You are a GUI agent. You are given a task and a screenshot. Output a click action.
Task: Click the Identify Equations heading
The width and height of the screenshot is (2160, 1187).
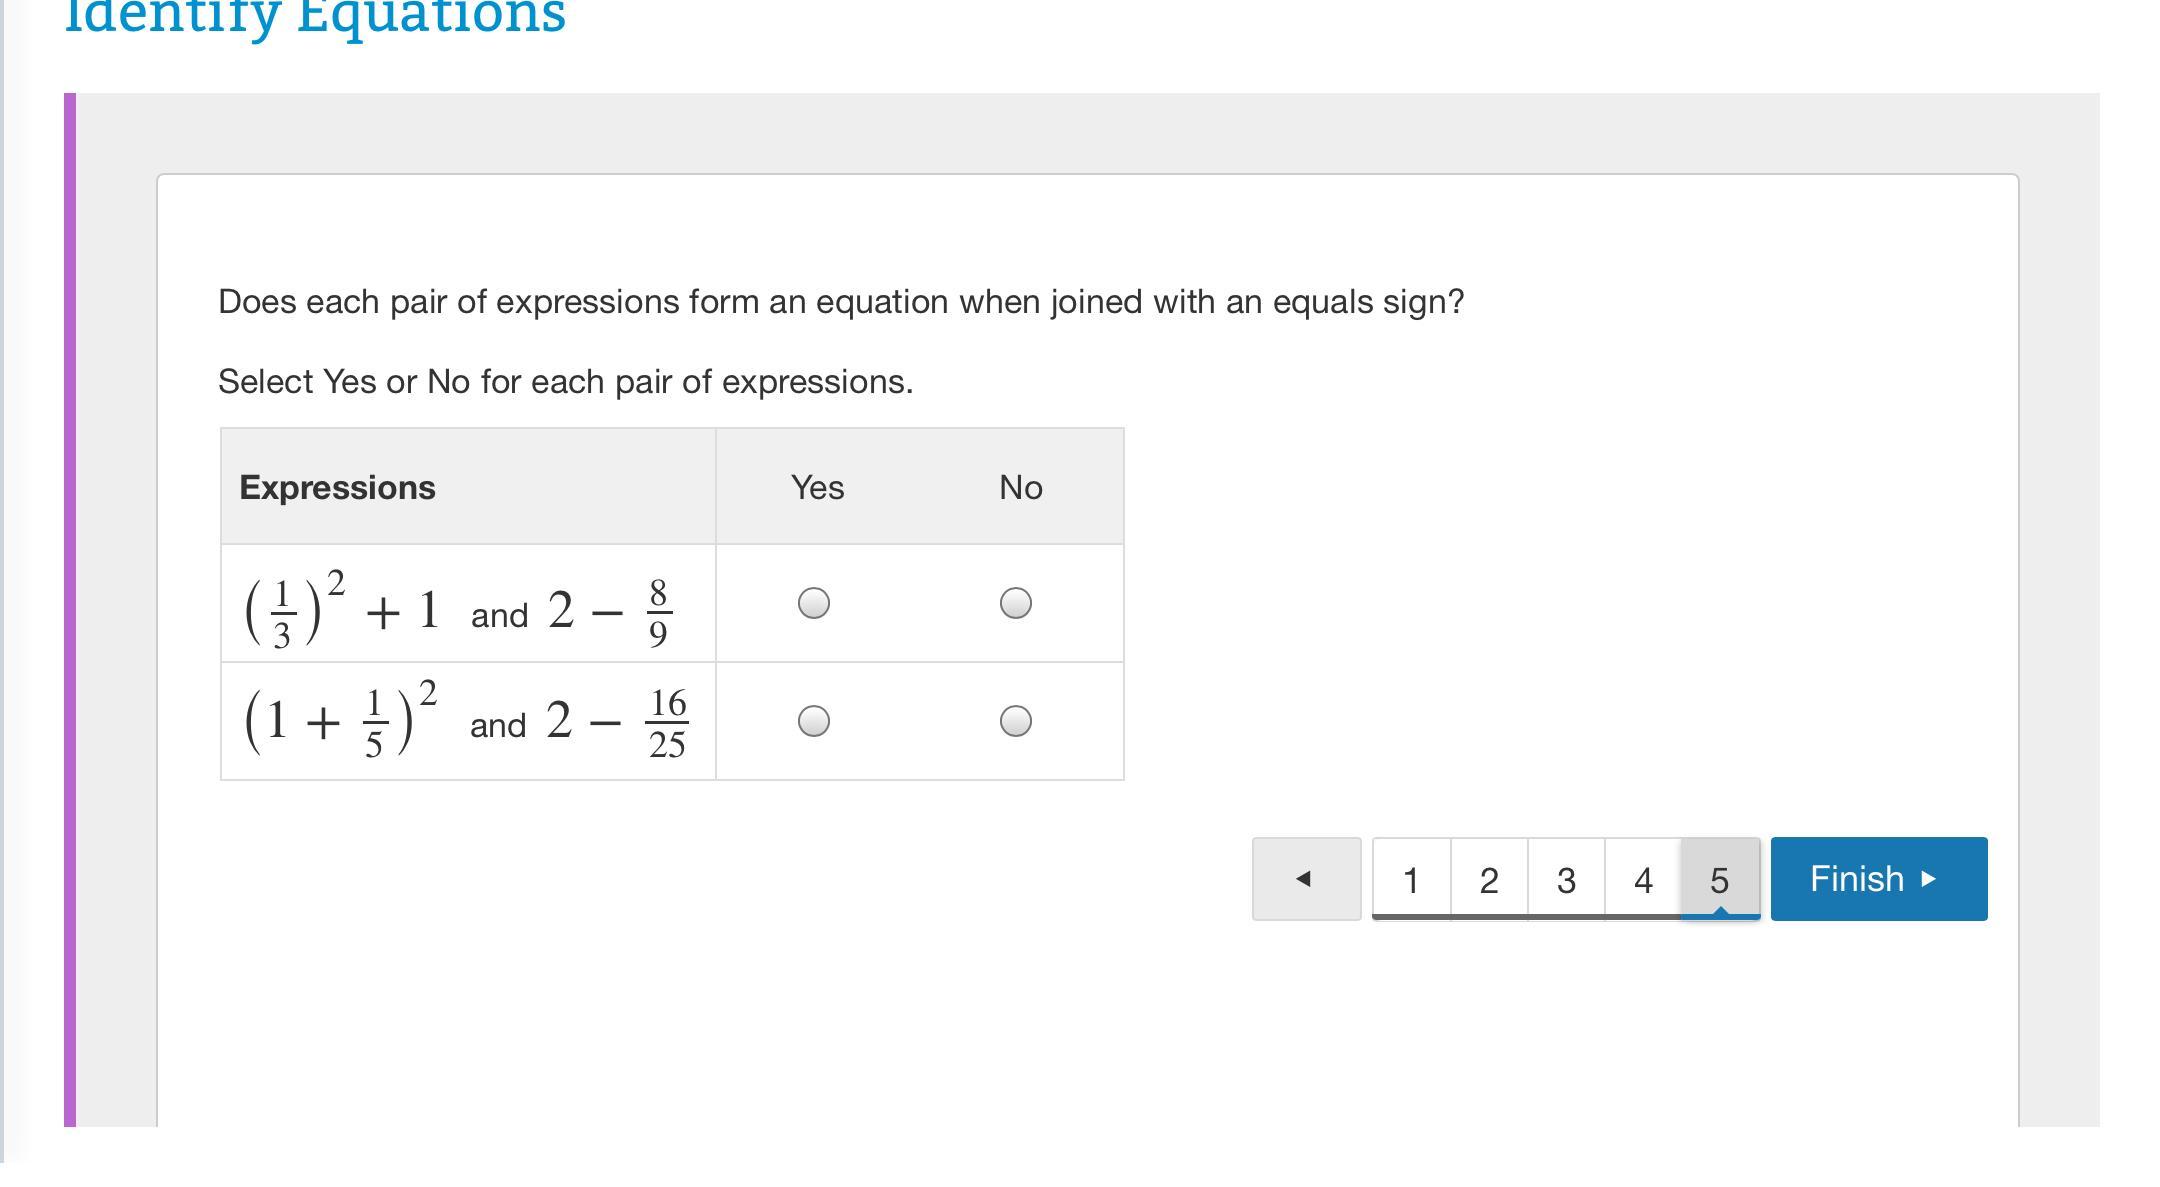(315, 18)
